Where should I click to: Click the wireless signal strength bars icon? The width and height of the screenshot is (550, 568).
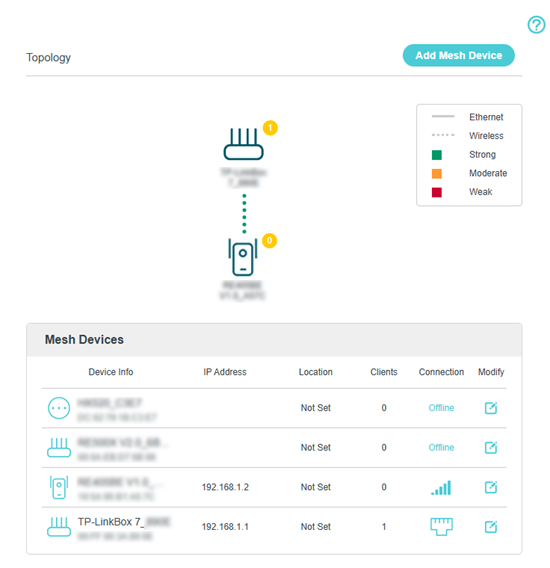[x=441, y=488]
